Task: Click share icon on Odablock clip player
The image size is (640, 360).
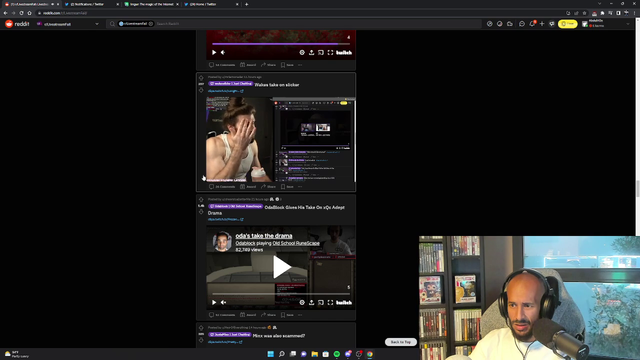Action: [x=311, y=302]
